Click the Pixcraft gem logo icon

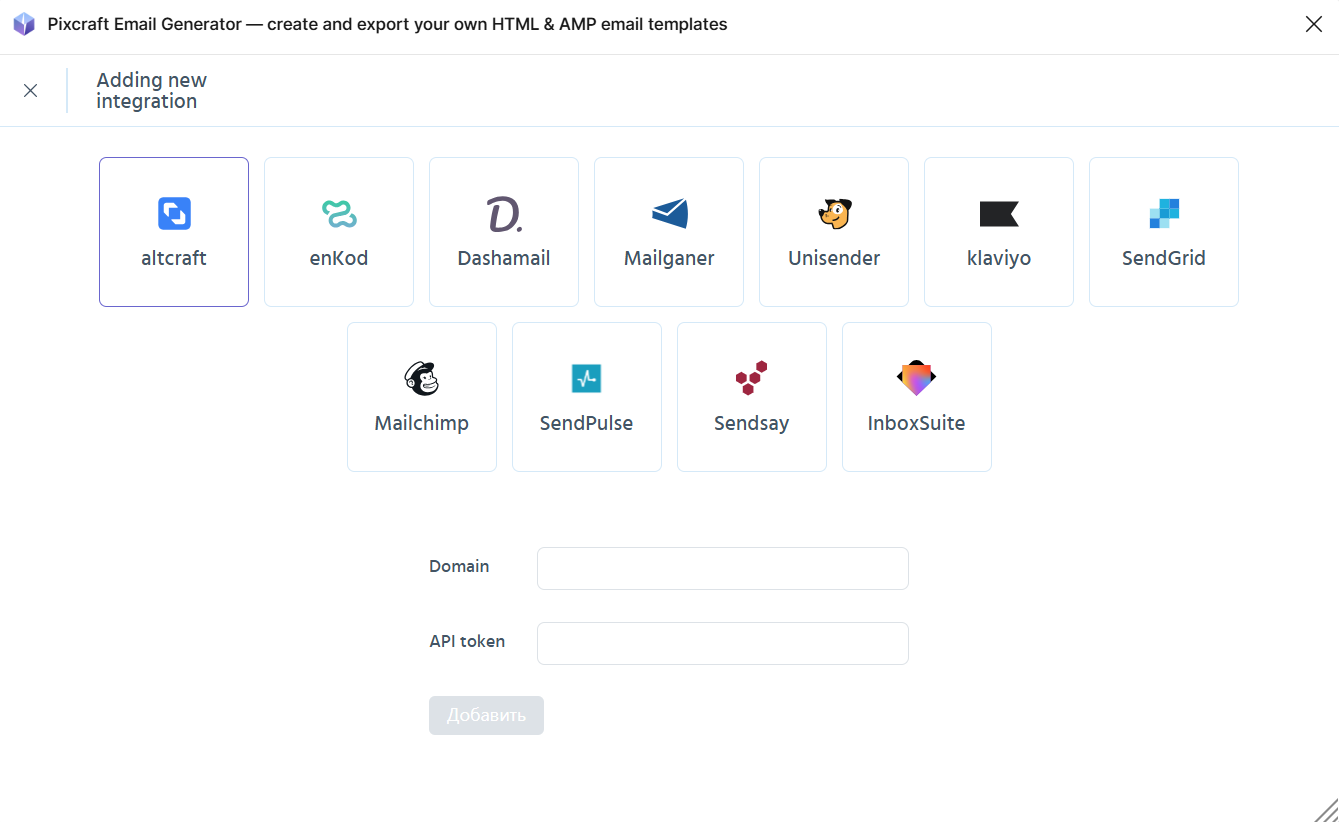click(24, 24)
